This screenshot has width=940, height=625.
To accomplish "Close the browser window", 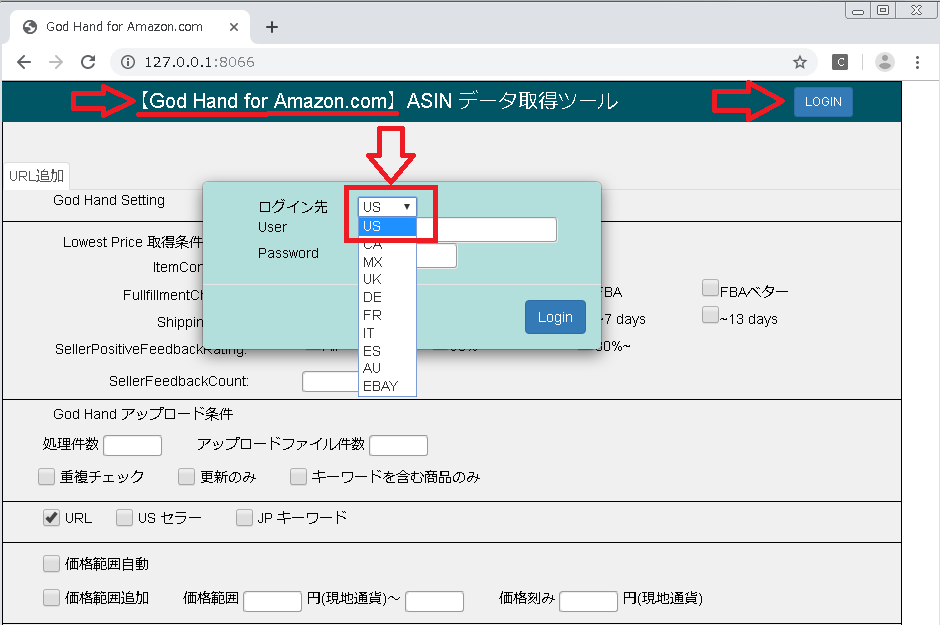I will [916, 10].
